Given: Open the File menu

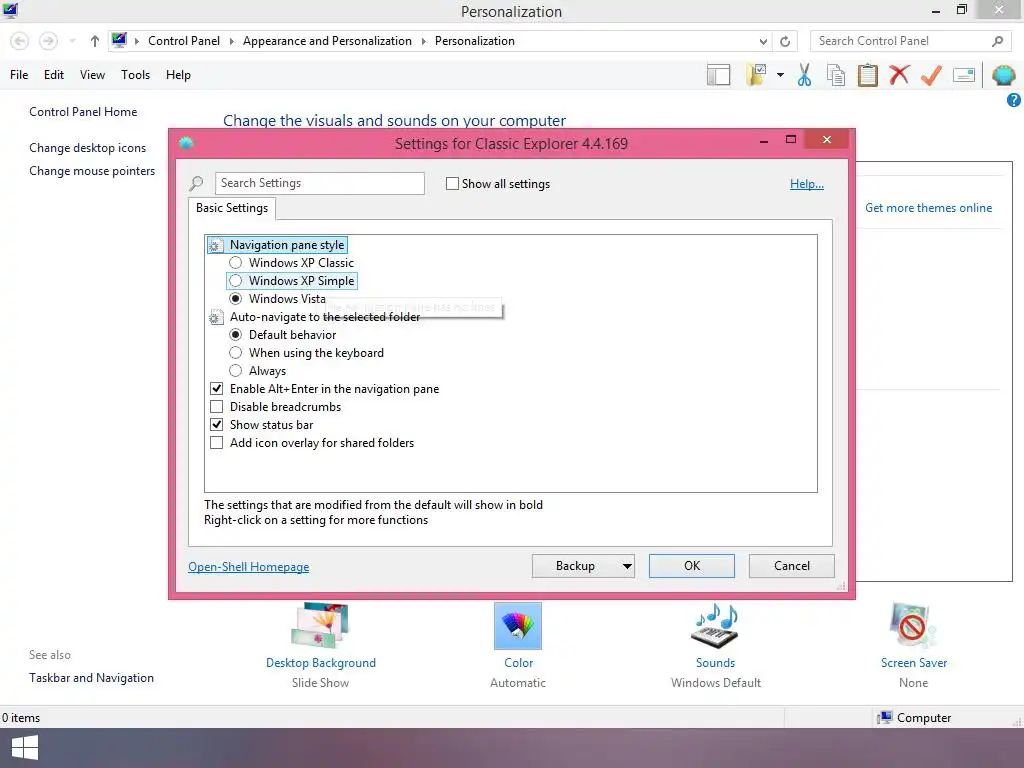Looking at the screenshot, I should coord(19,75).
